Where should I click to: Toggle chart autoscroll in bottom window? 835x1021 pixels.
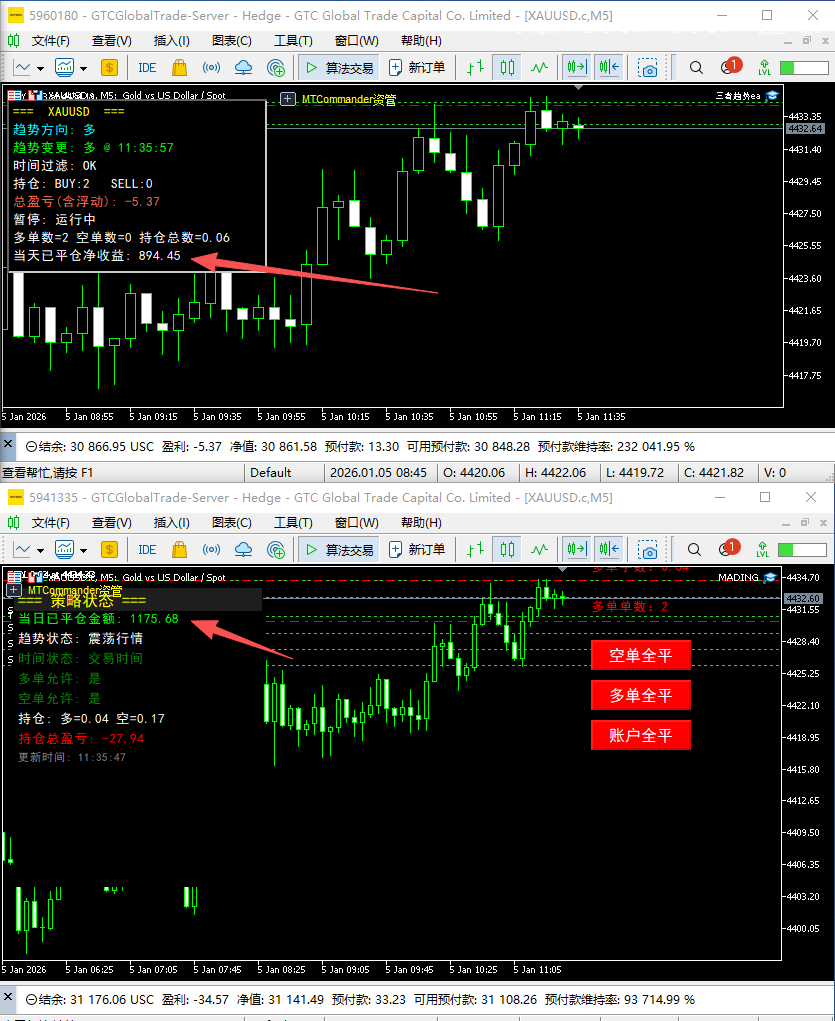coord(610,550)
